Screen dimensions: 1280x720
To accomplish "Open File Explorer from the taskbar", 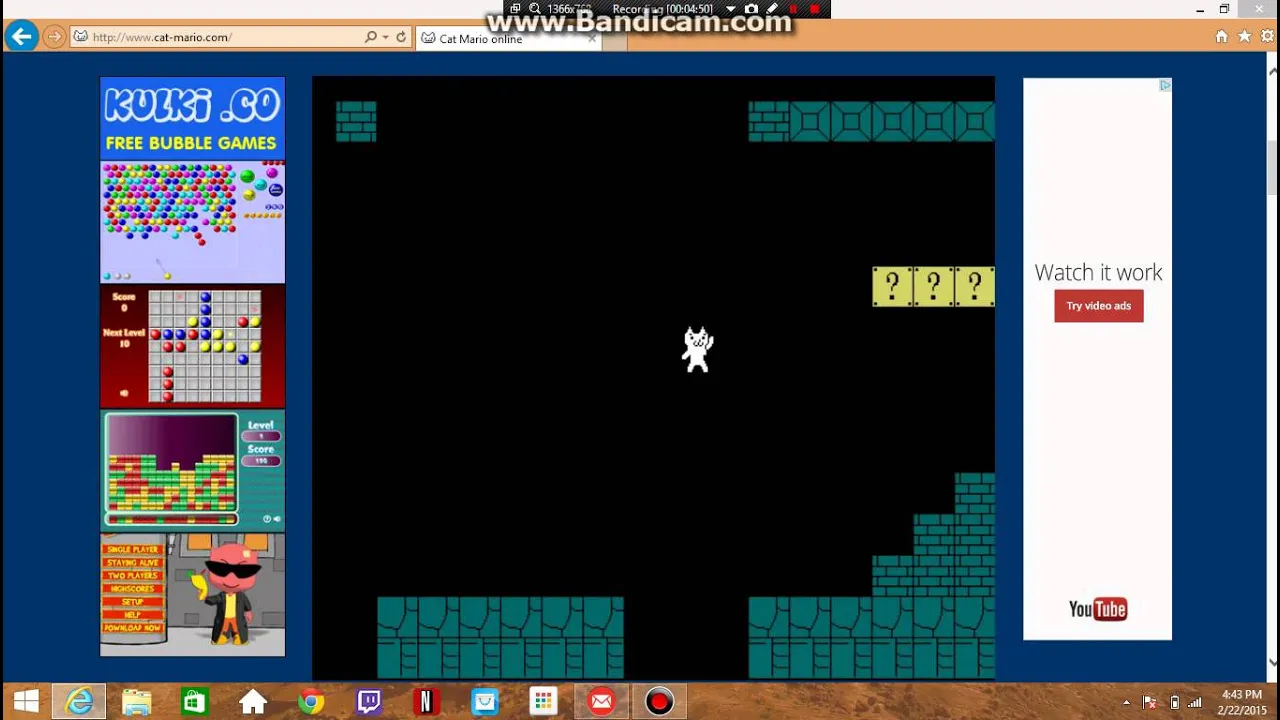I will pyautogui.click(x=137, y=702).
